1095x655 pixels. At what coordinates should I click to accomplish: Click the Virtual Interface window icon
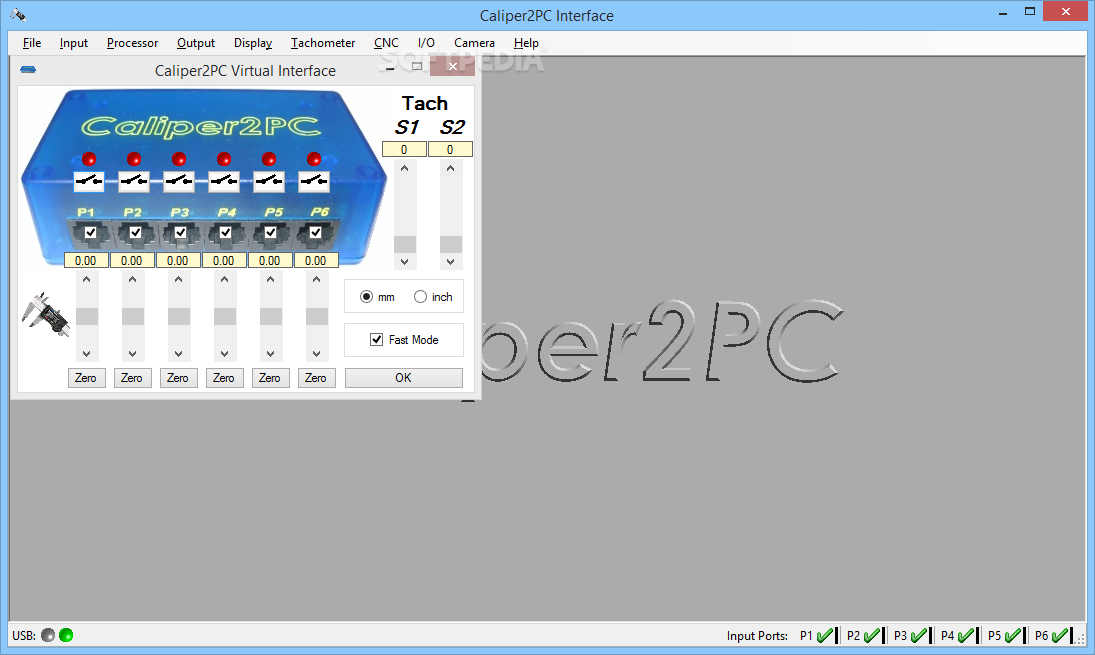click(28, 70)
